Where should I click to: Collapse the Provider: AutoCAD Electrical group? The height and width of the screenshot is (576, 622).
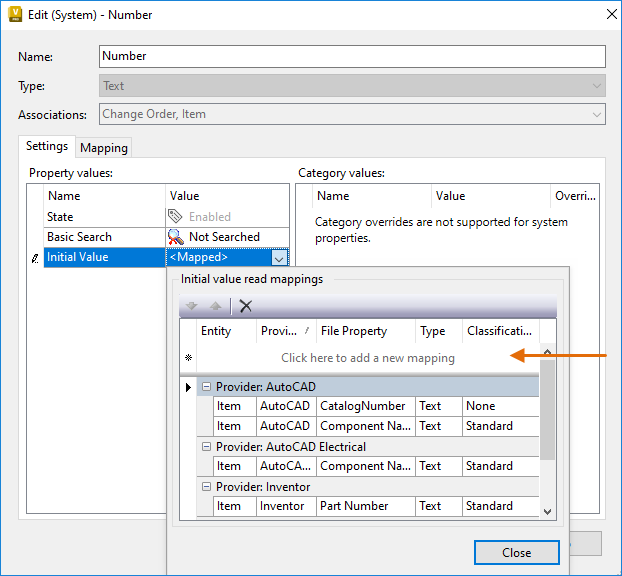click(x=206, y=447)
